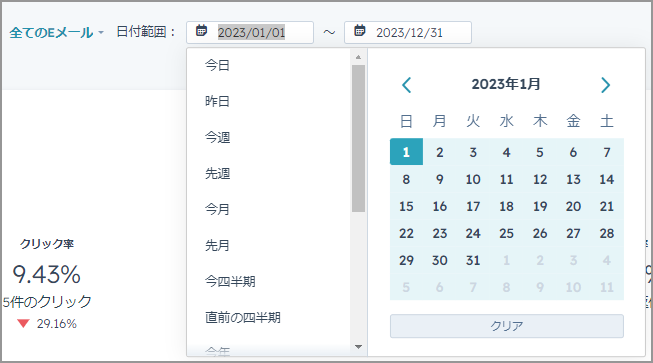Select day 25 in the calendar
The image size is (653, 363).
pos(506,234)
